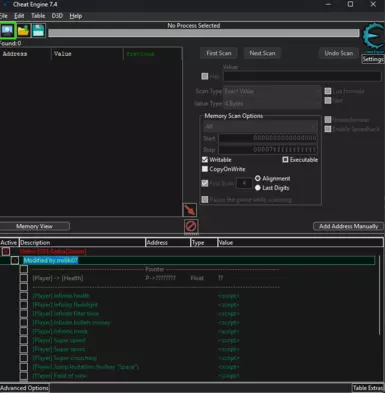385x393 pixels.
Task: Click the Next Scan button
Action: point(262,53)
